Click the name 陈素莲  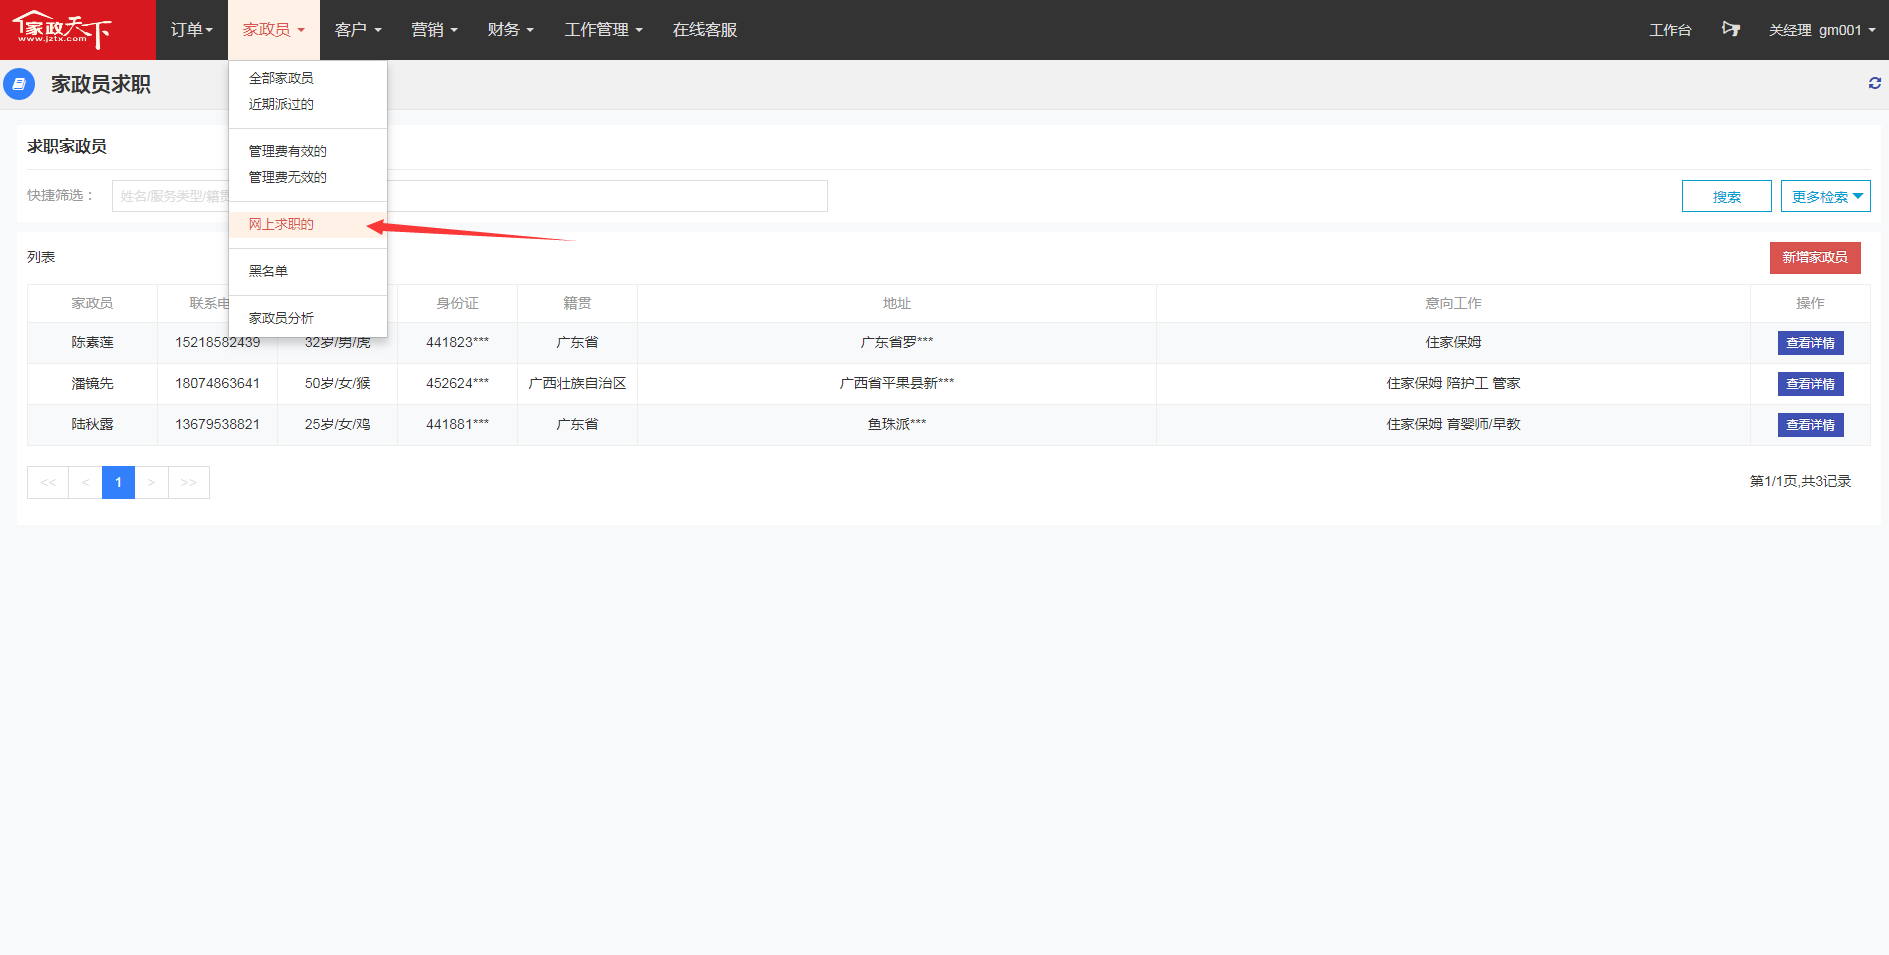[92, 342]
